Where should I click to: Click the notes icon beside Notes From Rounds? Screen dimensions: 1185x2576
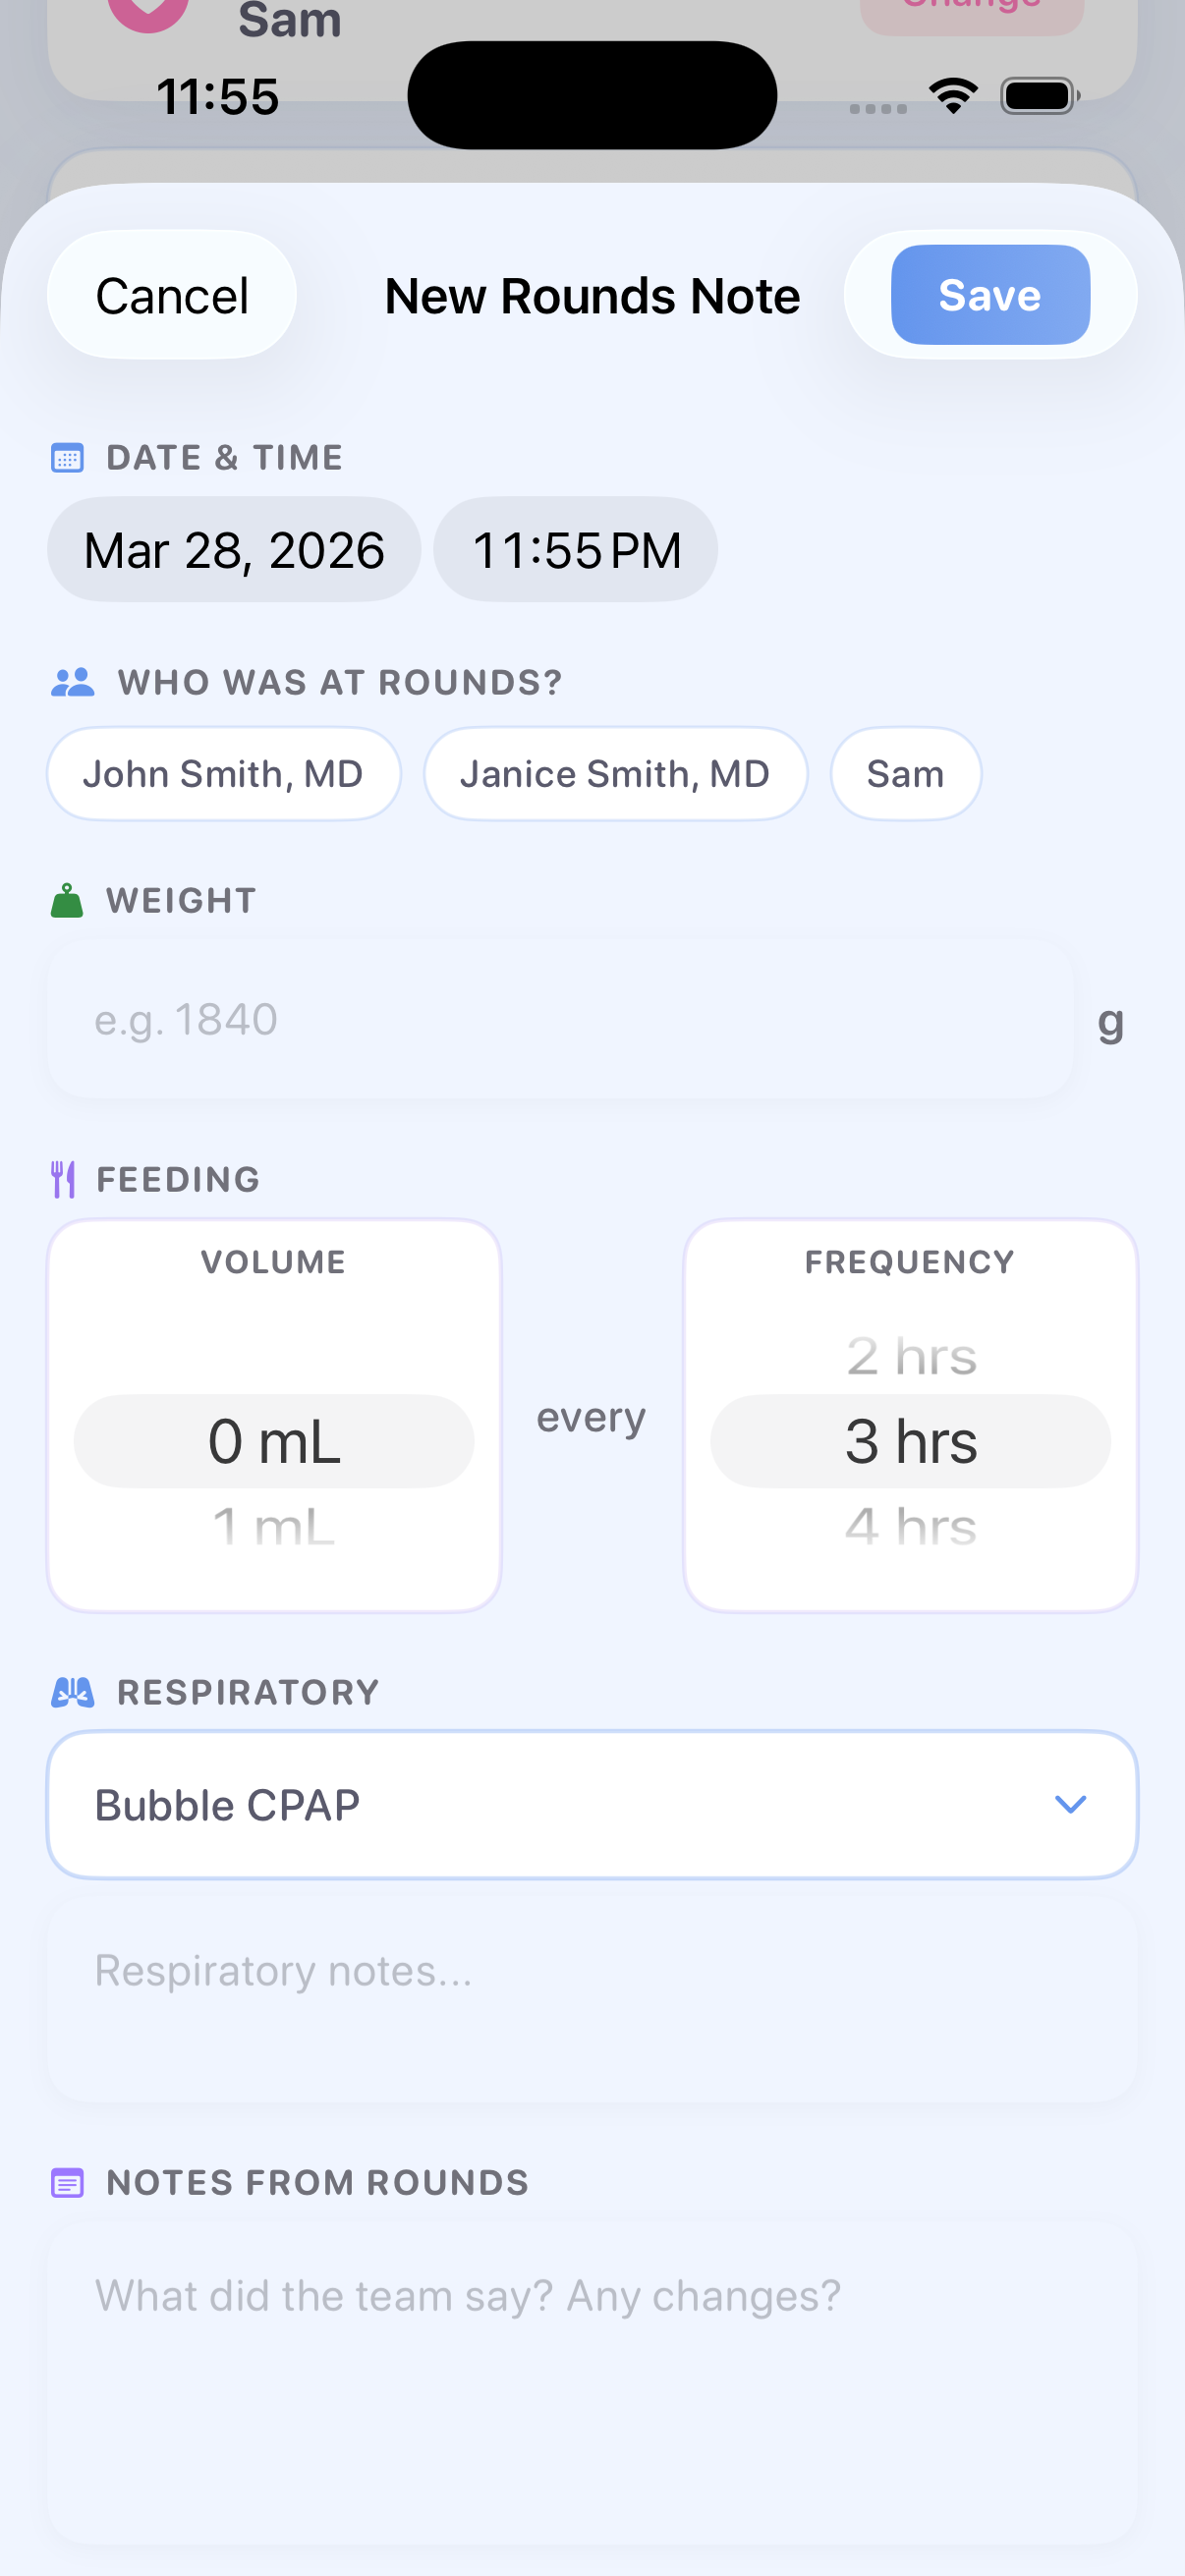click(x=67, y=2182)
